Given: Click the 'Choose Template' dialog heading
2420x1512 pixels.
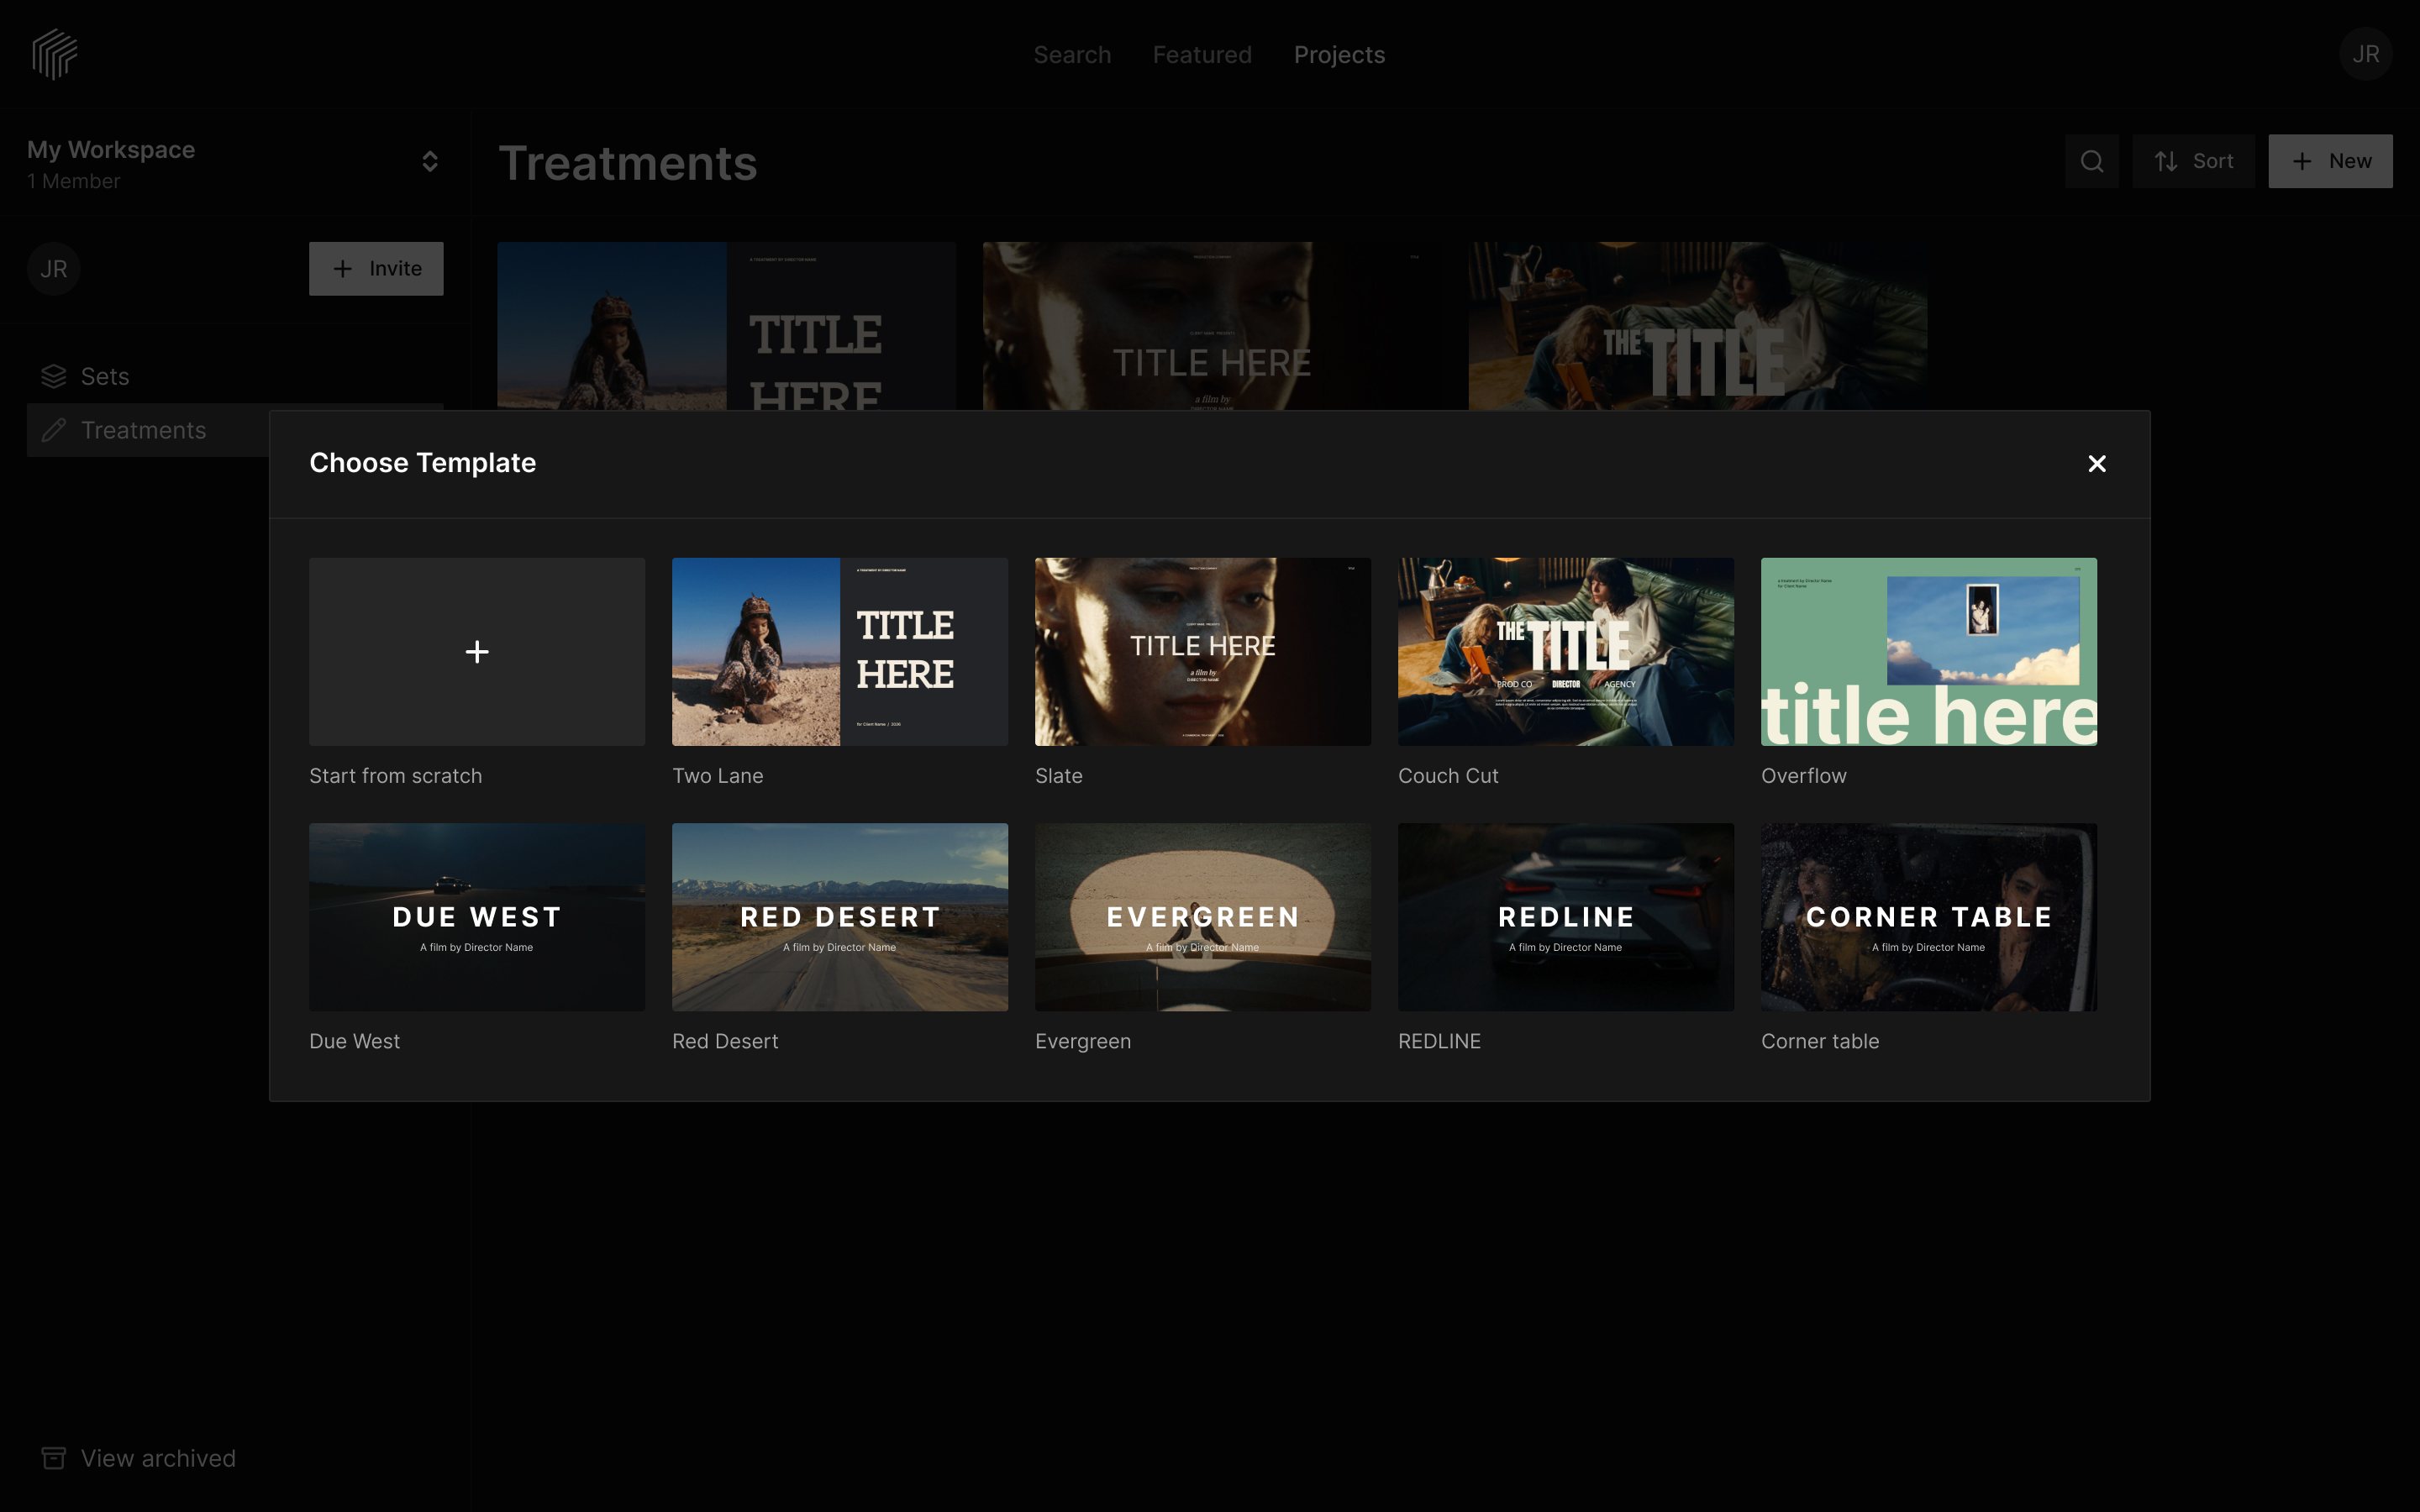Looking at the screenshot, I should (422, 463).
